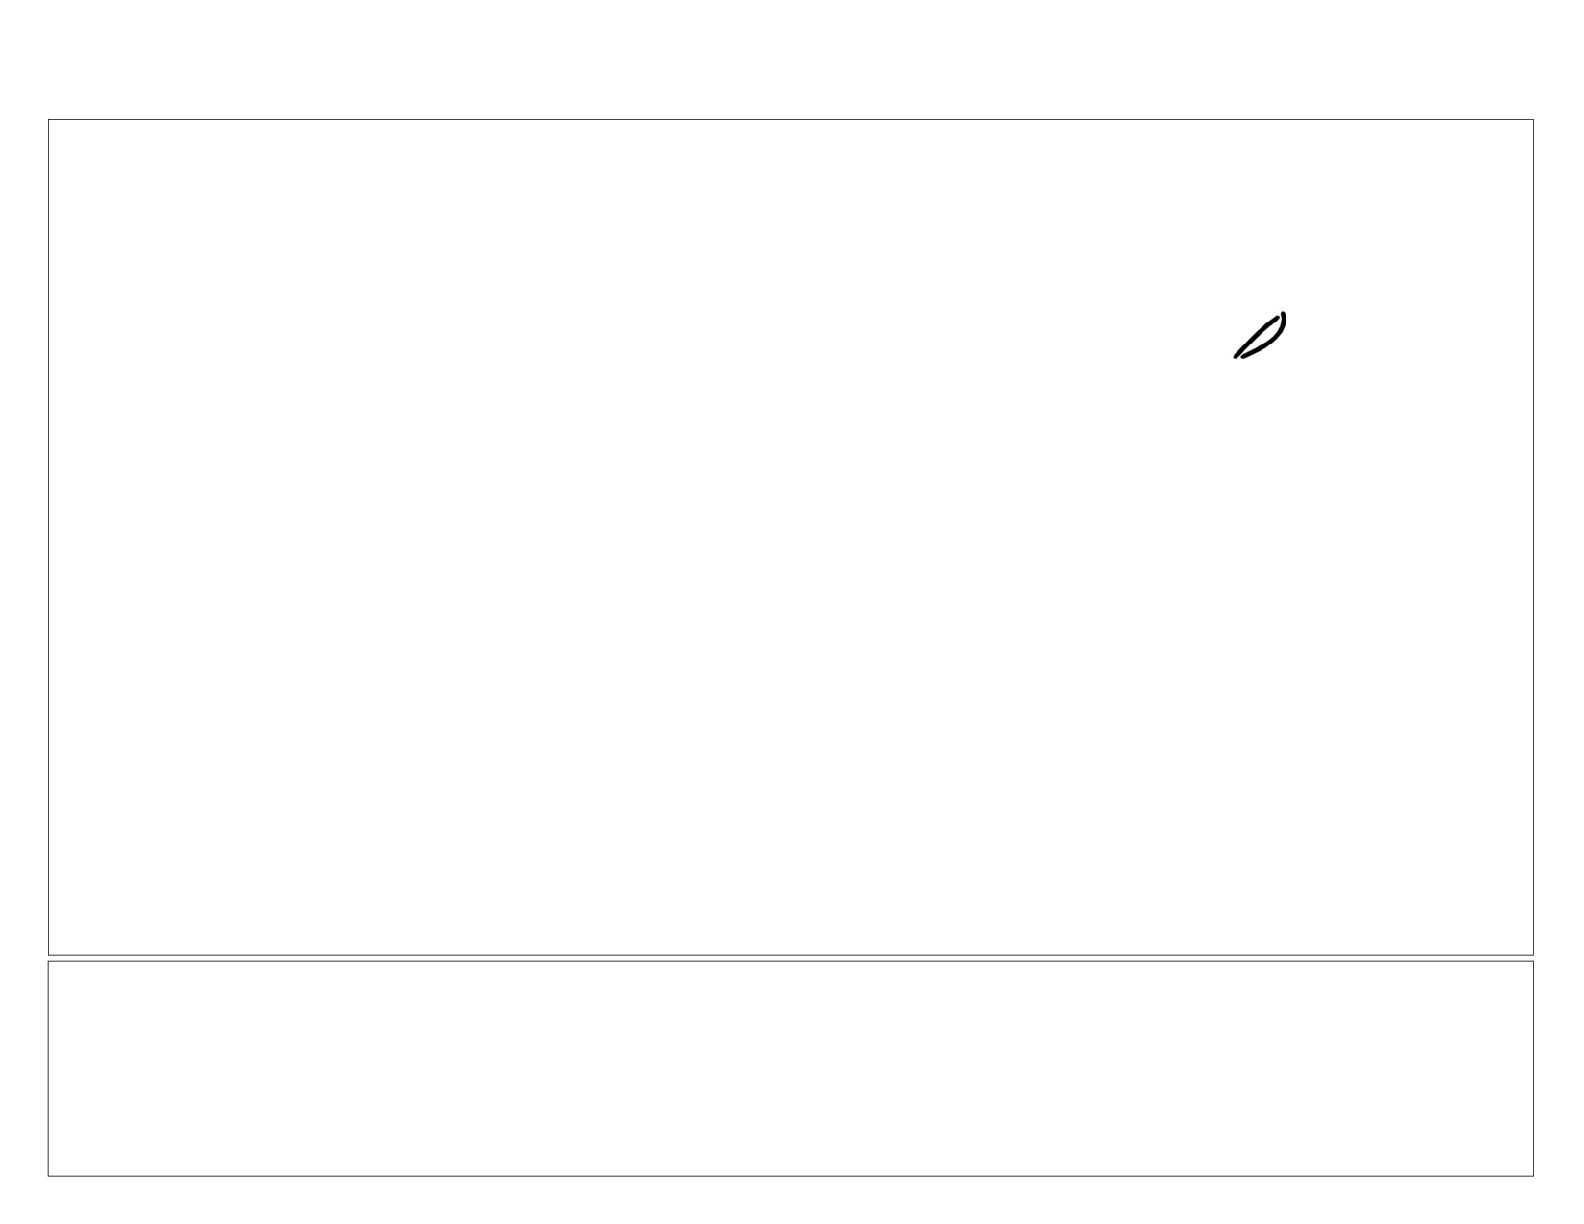1584x1224 pixels.
Task: Click the right border of the lower panel
Action: 1533,1068
